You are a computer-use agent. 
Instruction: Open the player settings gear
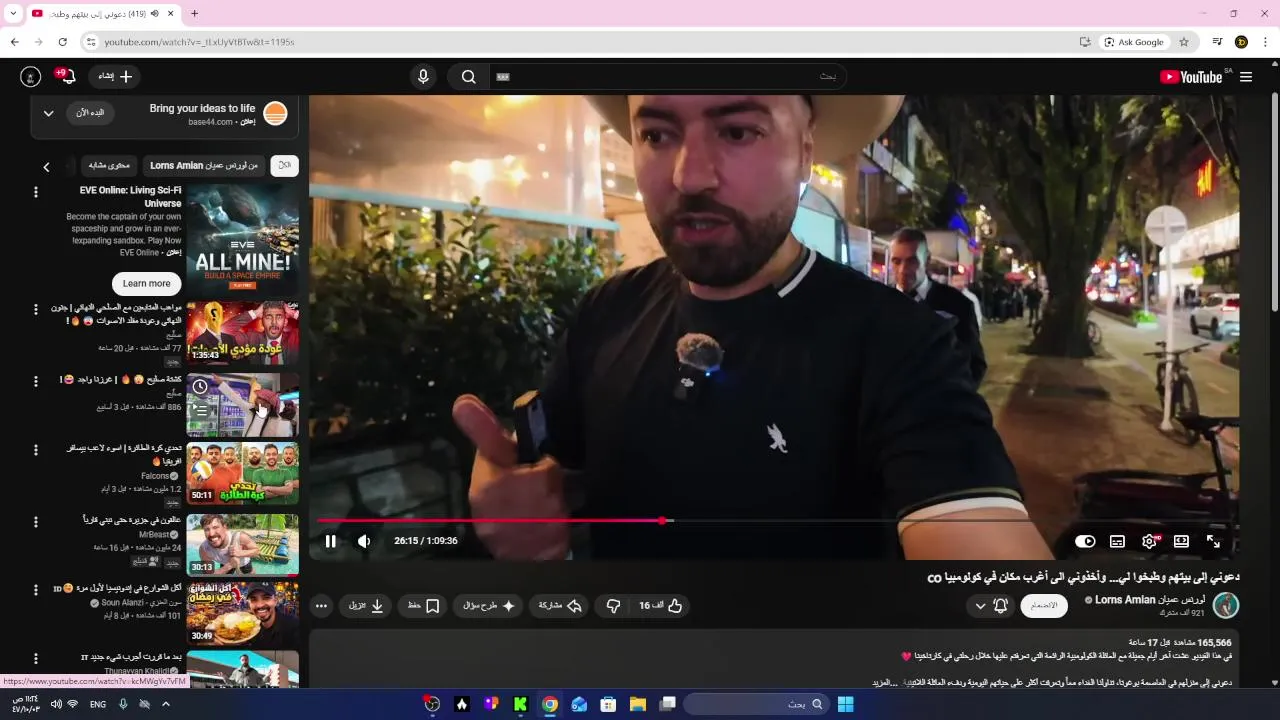[1149, 541]
